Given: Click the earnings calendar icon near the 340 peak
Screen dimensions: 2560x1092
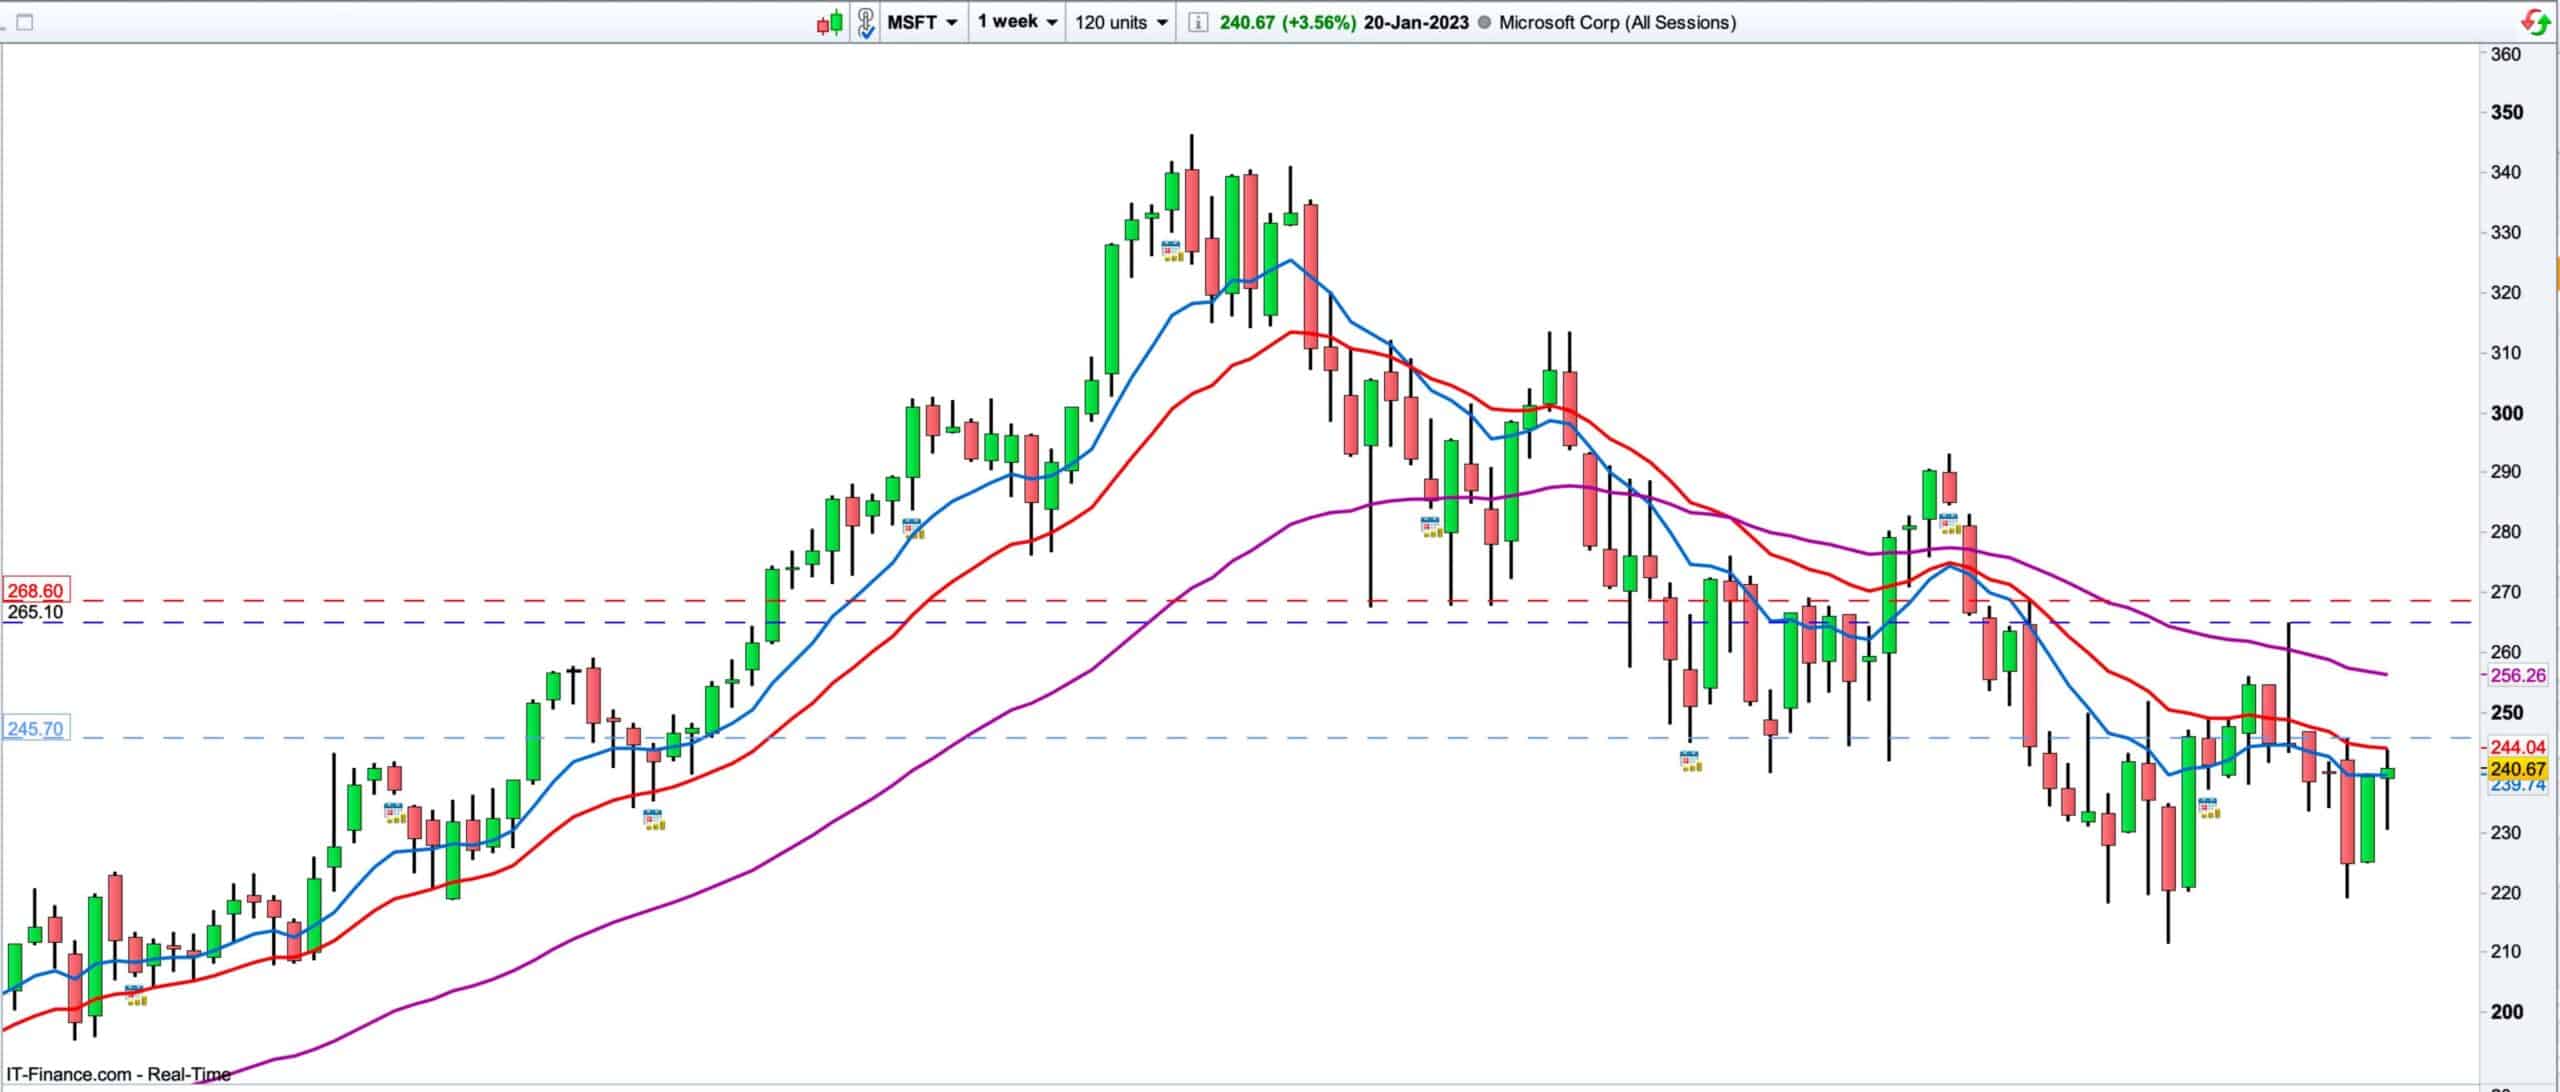Looking at the screenshot, I should click(1171, 250).
